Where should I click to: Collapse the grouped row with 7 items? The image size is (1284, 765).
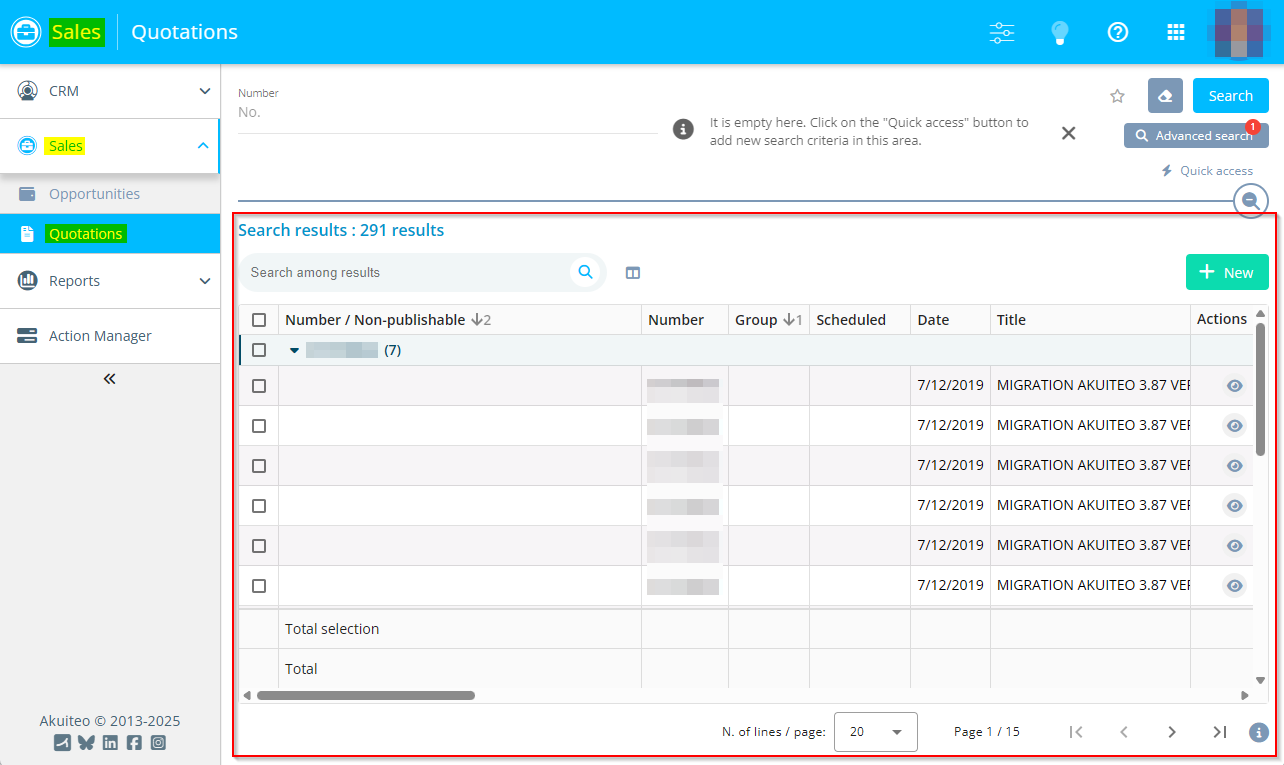tap(294, 351)
